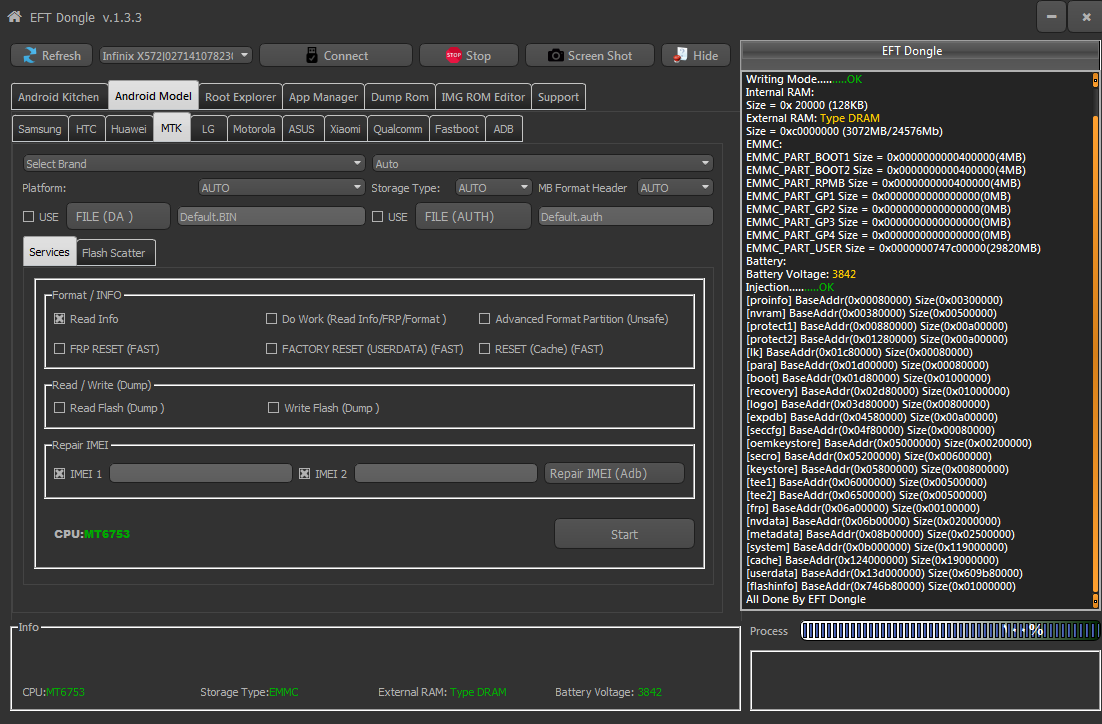Click the 'Battery Voltage: 3842' log line
This screenshot has height=724, width=1102.
(800, 274)
